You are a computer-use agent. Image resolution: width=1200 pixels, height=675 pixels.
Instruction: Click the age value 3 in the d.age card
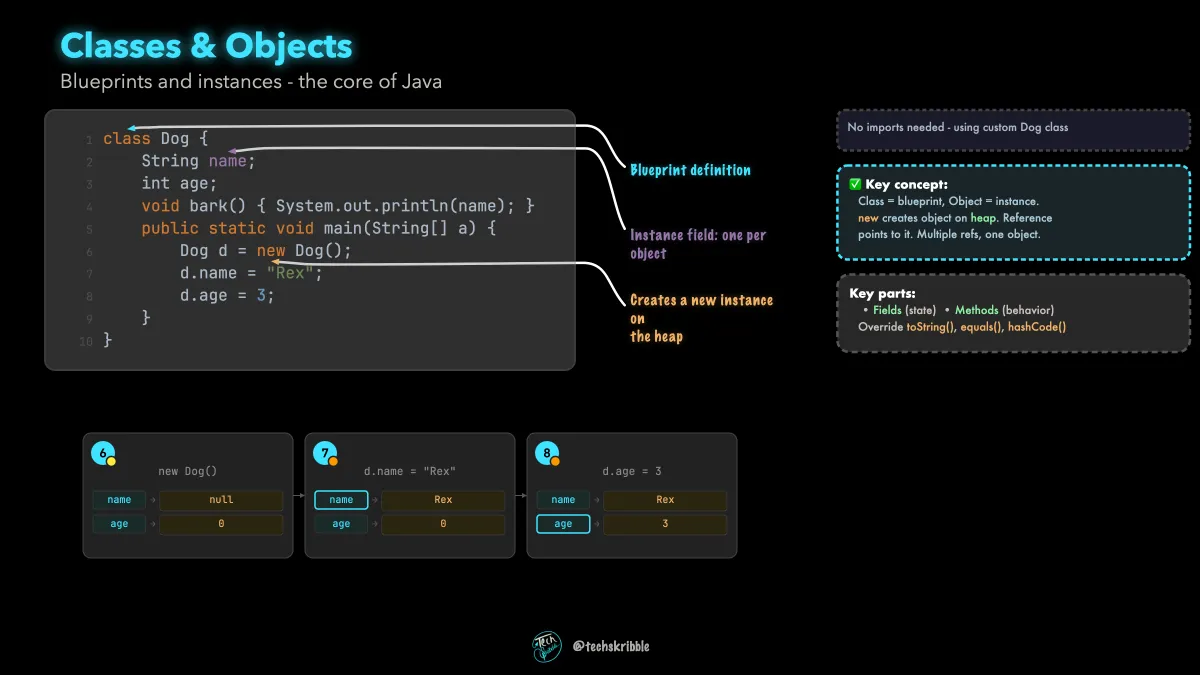(665, 524)
